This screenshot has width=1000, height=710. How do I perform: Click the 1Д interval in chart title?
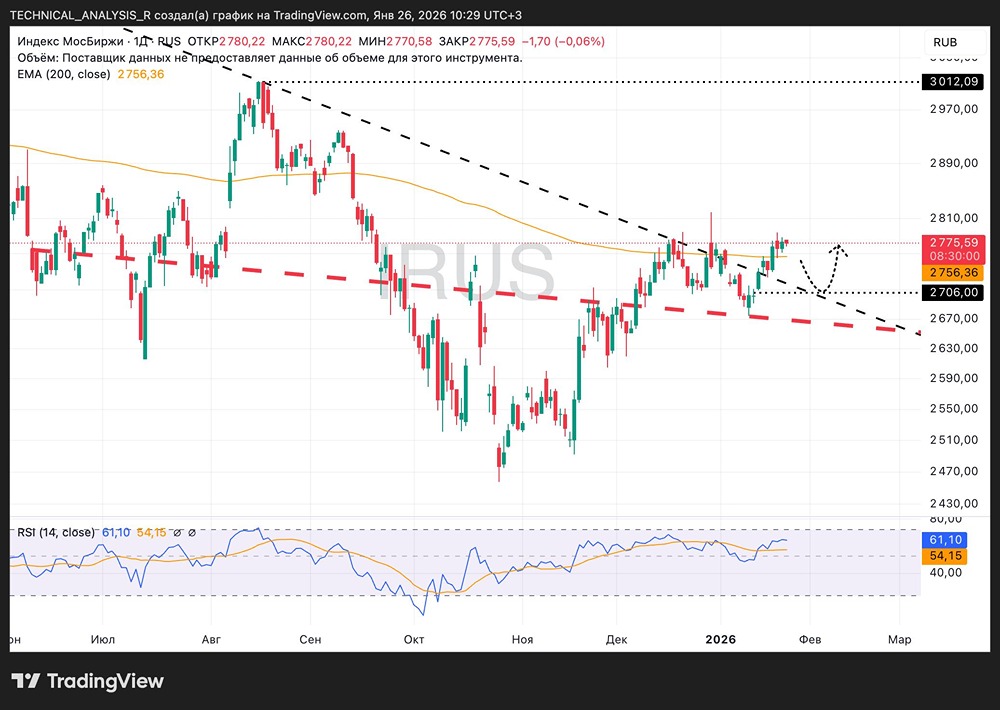coord(141,41)
